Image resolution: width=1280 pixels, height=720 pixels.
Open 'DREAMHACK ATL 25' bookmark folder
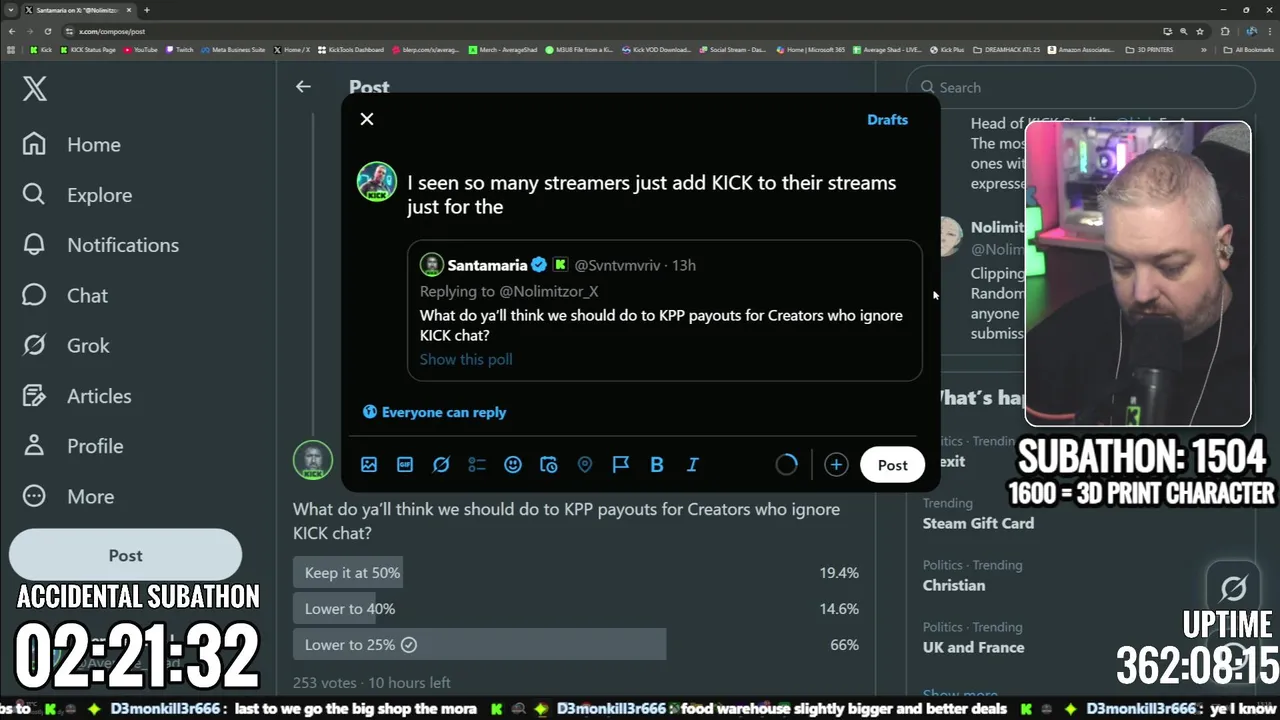click(x=1007, y=49)
